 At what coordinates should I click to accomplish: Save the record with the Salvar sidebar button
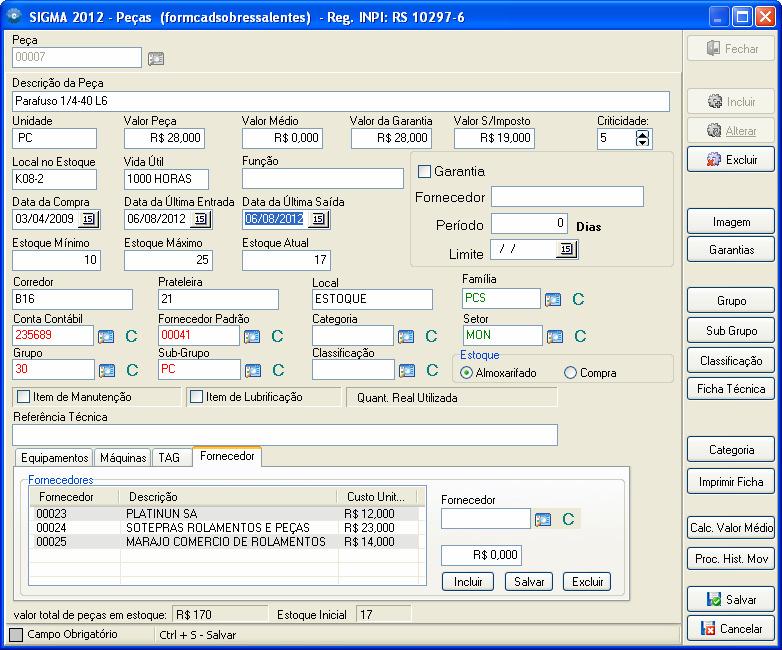(731, 600)
